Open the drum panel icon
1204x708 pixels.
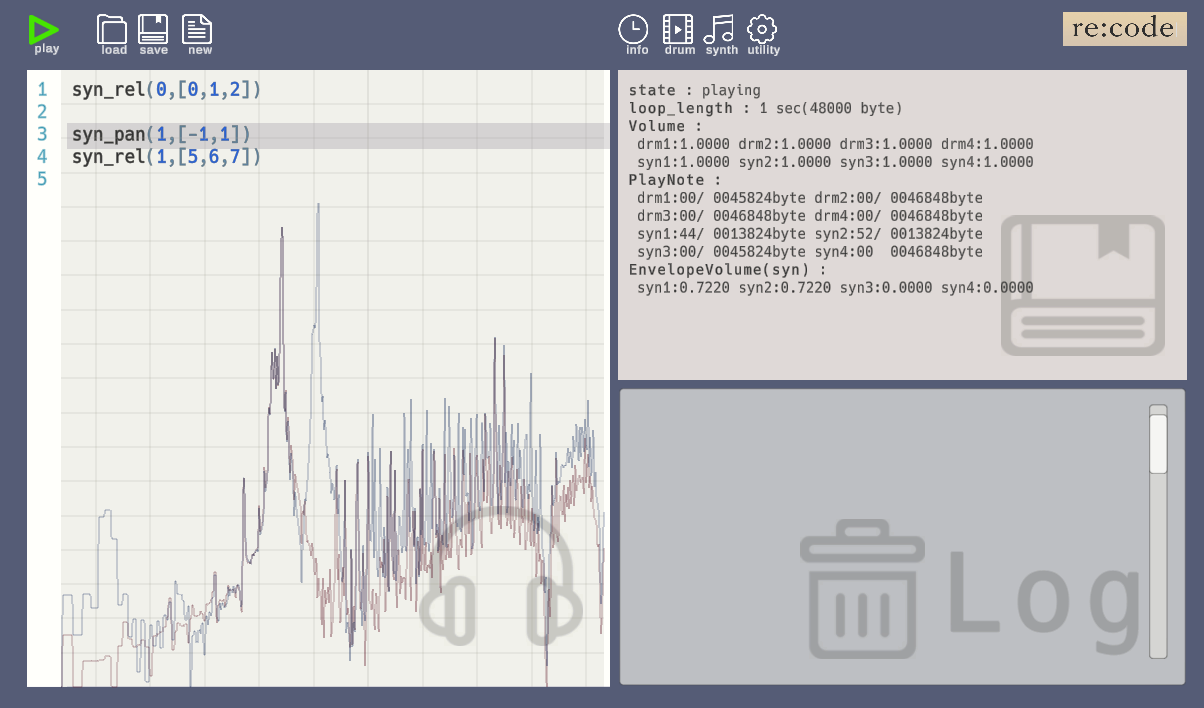[x=678, y=34]
